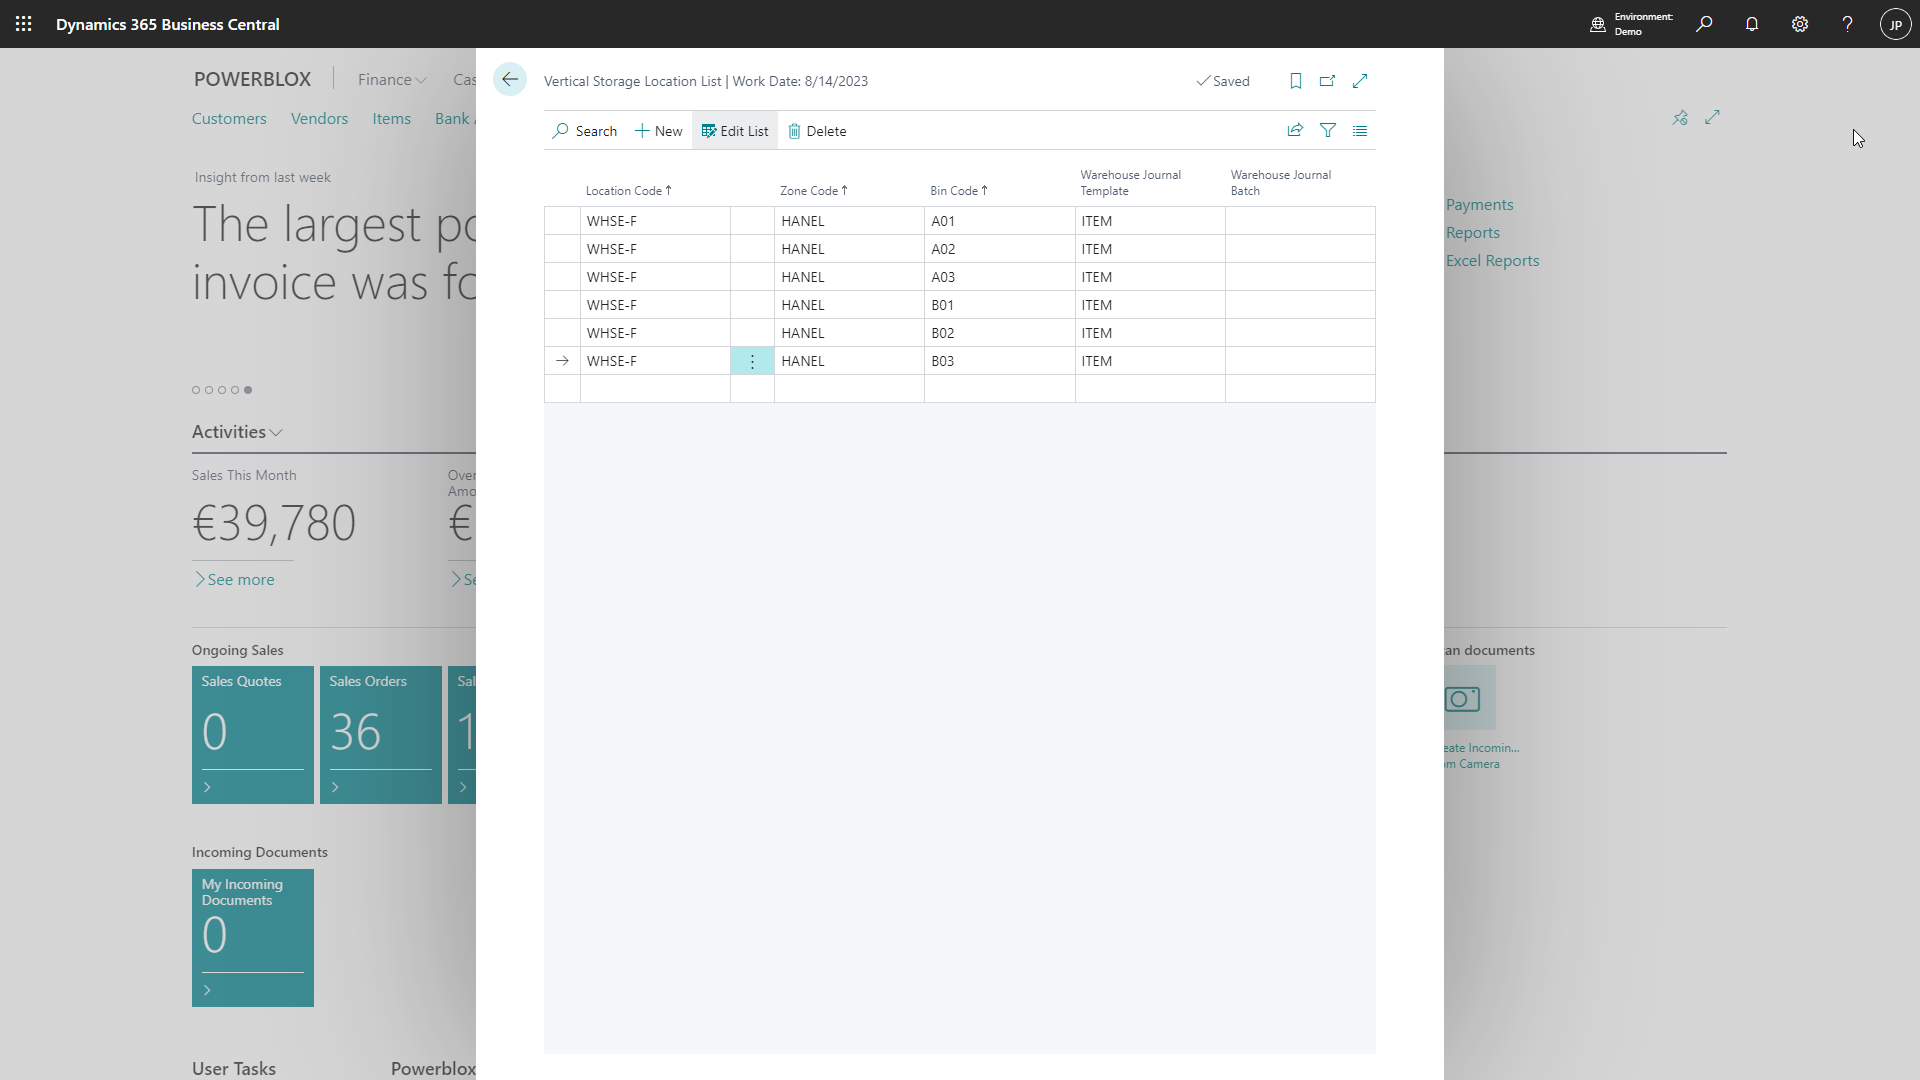This screenshot has height=1080, width=1920.
Task: Expand the dialog to full width
Action: click(x=1360, y=81)
